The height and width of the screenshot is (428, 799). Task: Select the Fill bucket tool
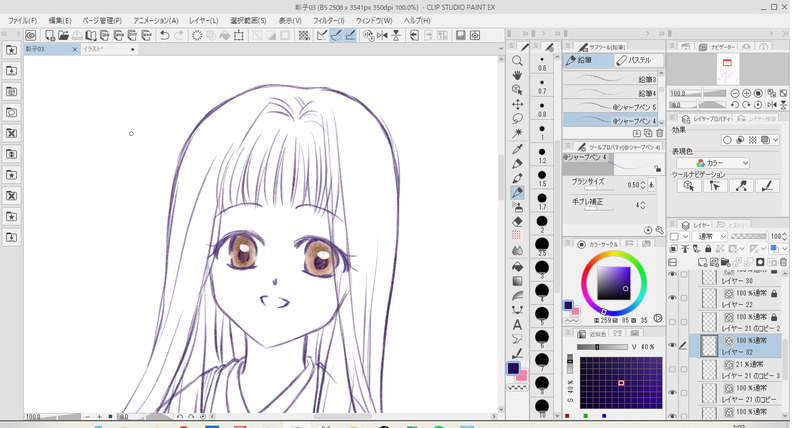(x=517, y=267)
